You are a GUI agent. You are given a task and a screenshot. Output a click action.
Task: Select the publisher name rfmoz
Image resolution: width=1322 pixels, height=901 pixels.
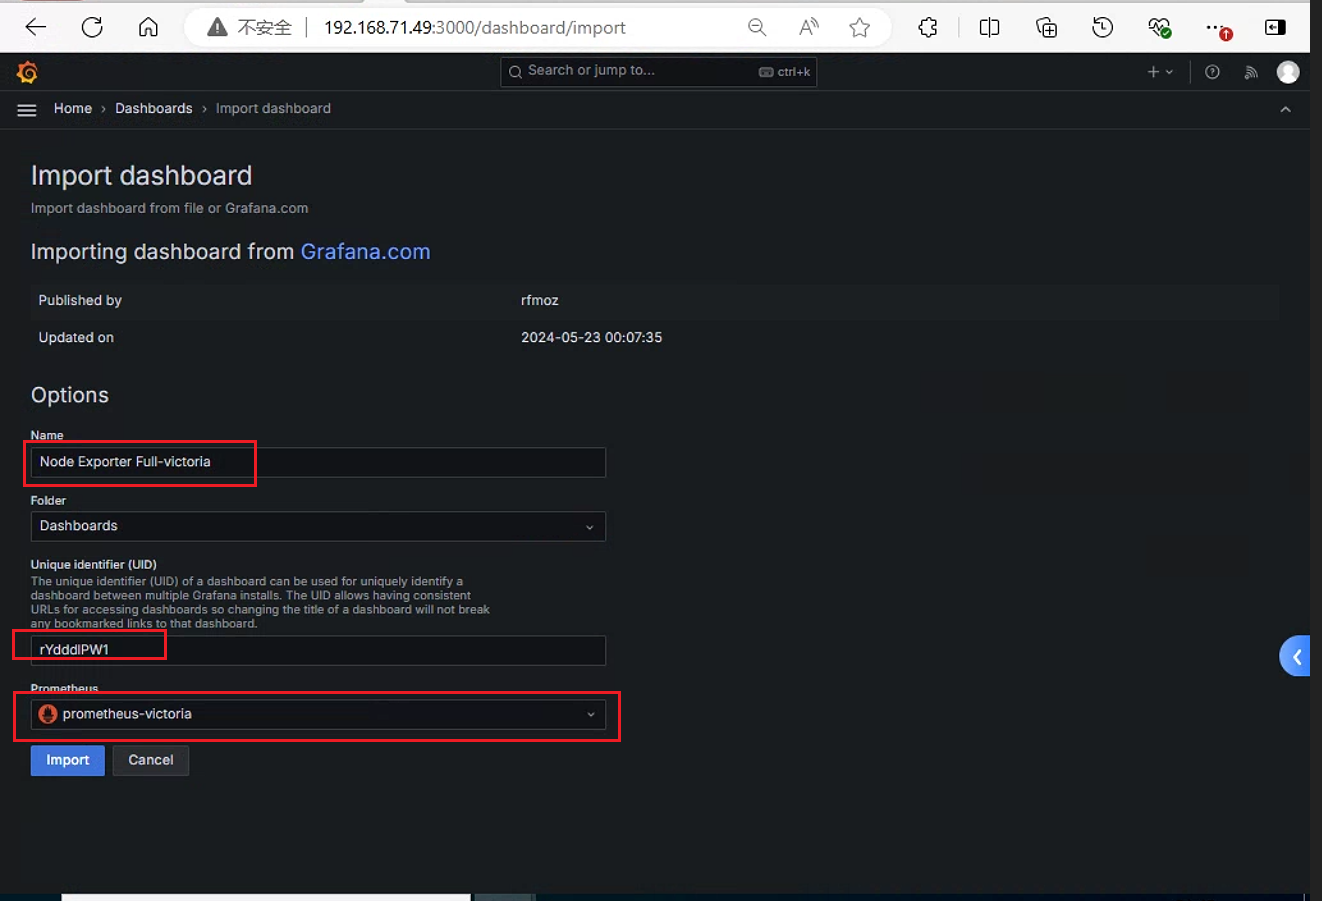[x=540, y=300]
